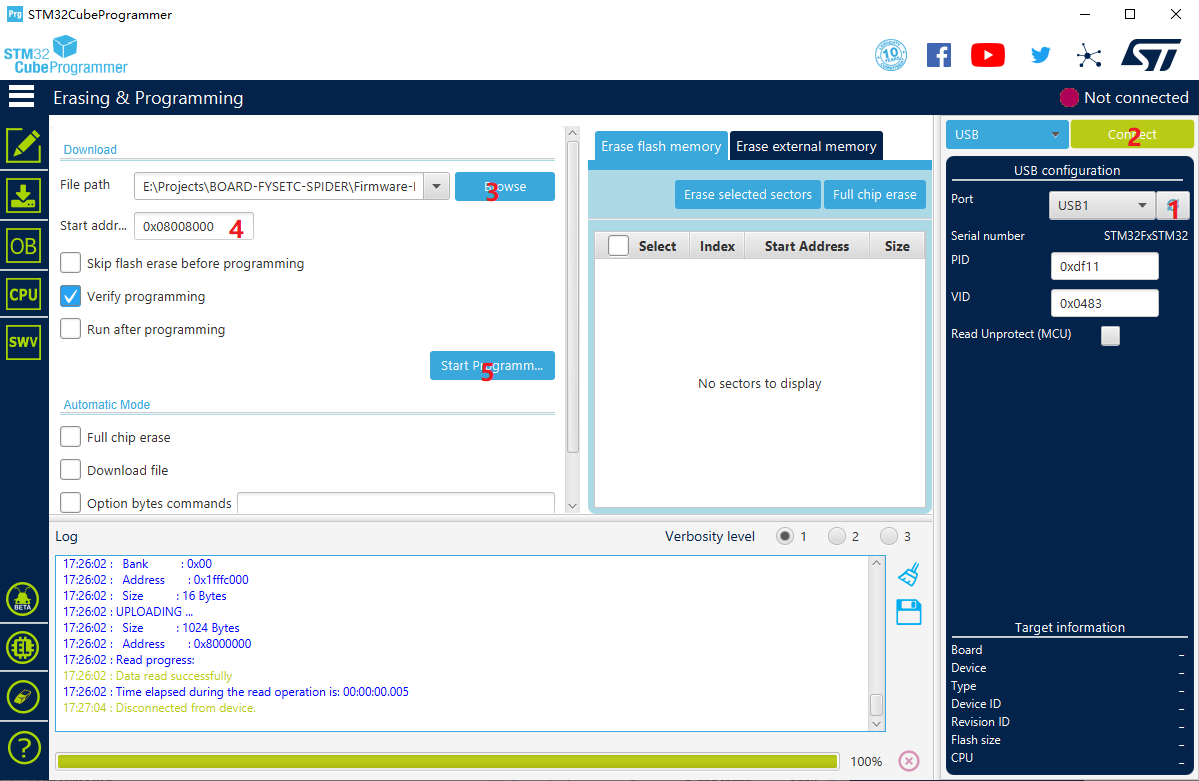Switch to Erase external memory tab
The image size is (1199, 781).
(x=806, y=146)
